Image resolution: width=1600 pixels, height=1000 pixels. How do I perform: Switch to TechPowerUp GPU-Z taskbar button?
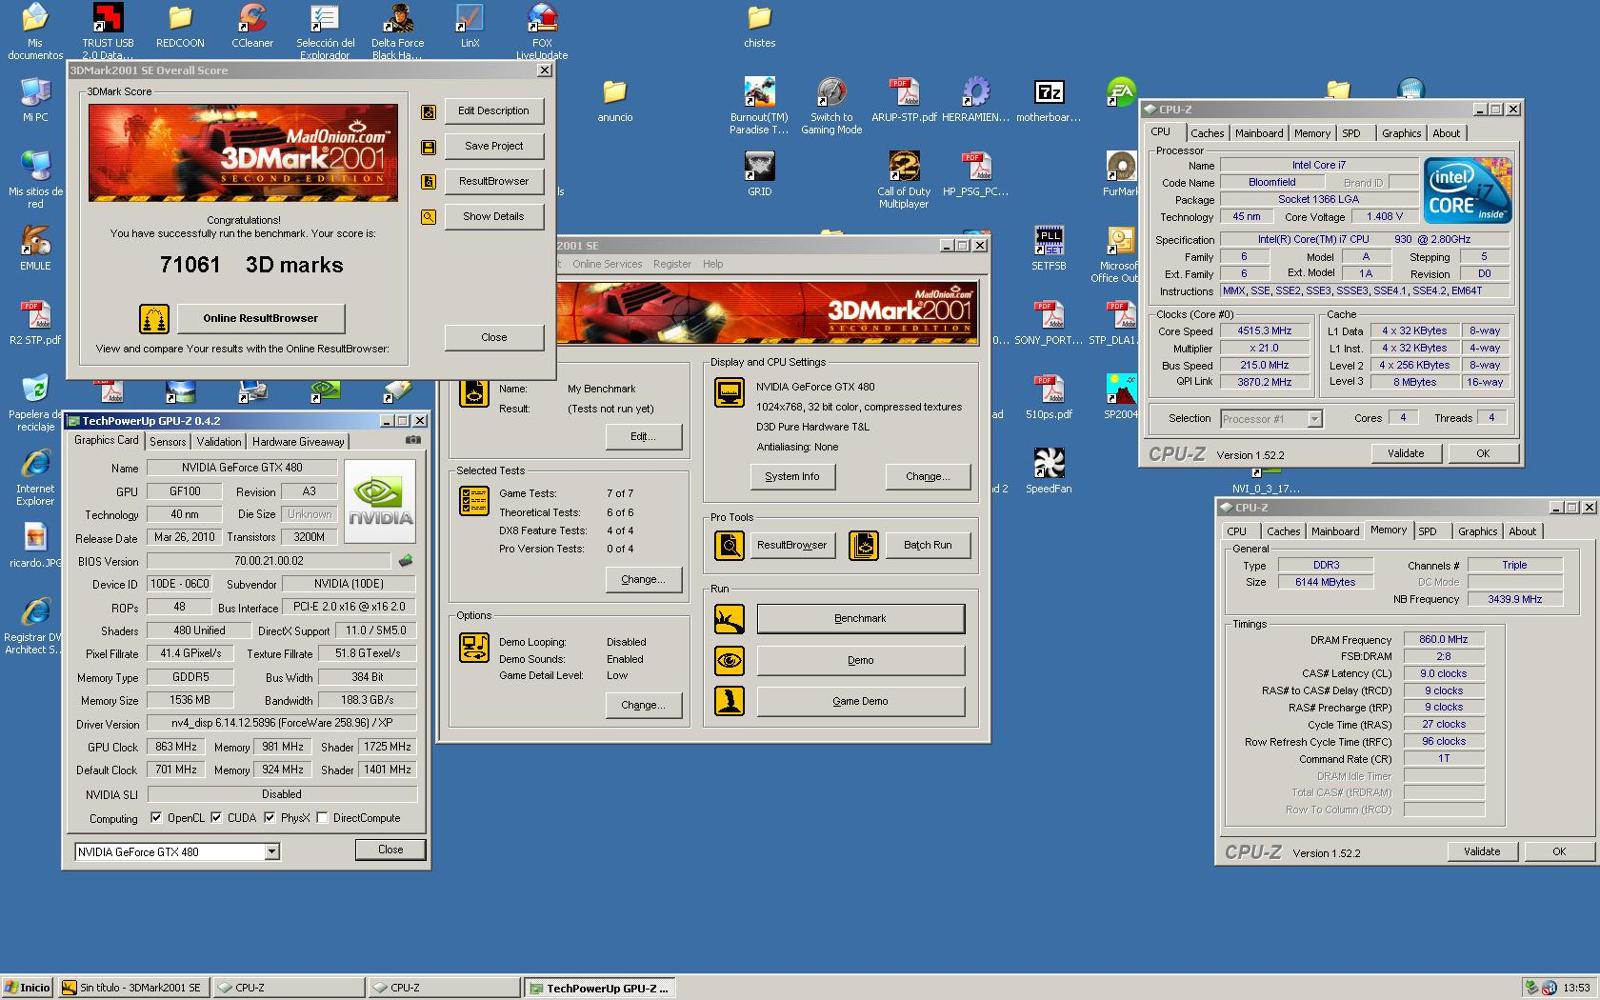(600, 988)
